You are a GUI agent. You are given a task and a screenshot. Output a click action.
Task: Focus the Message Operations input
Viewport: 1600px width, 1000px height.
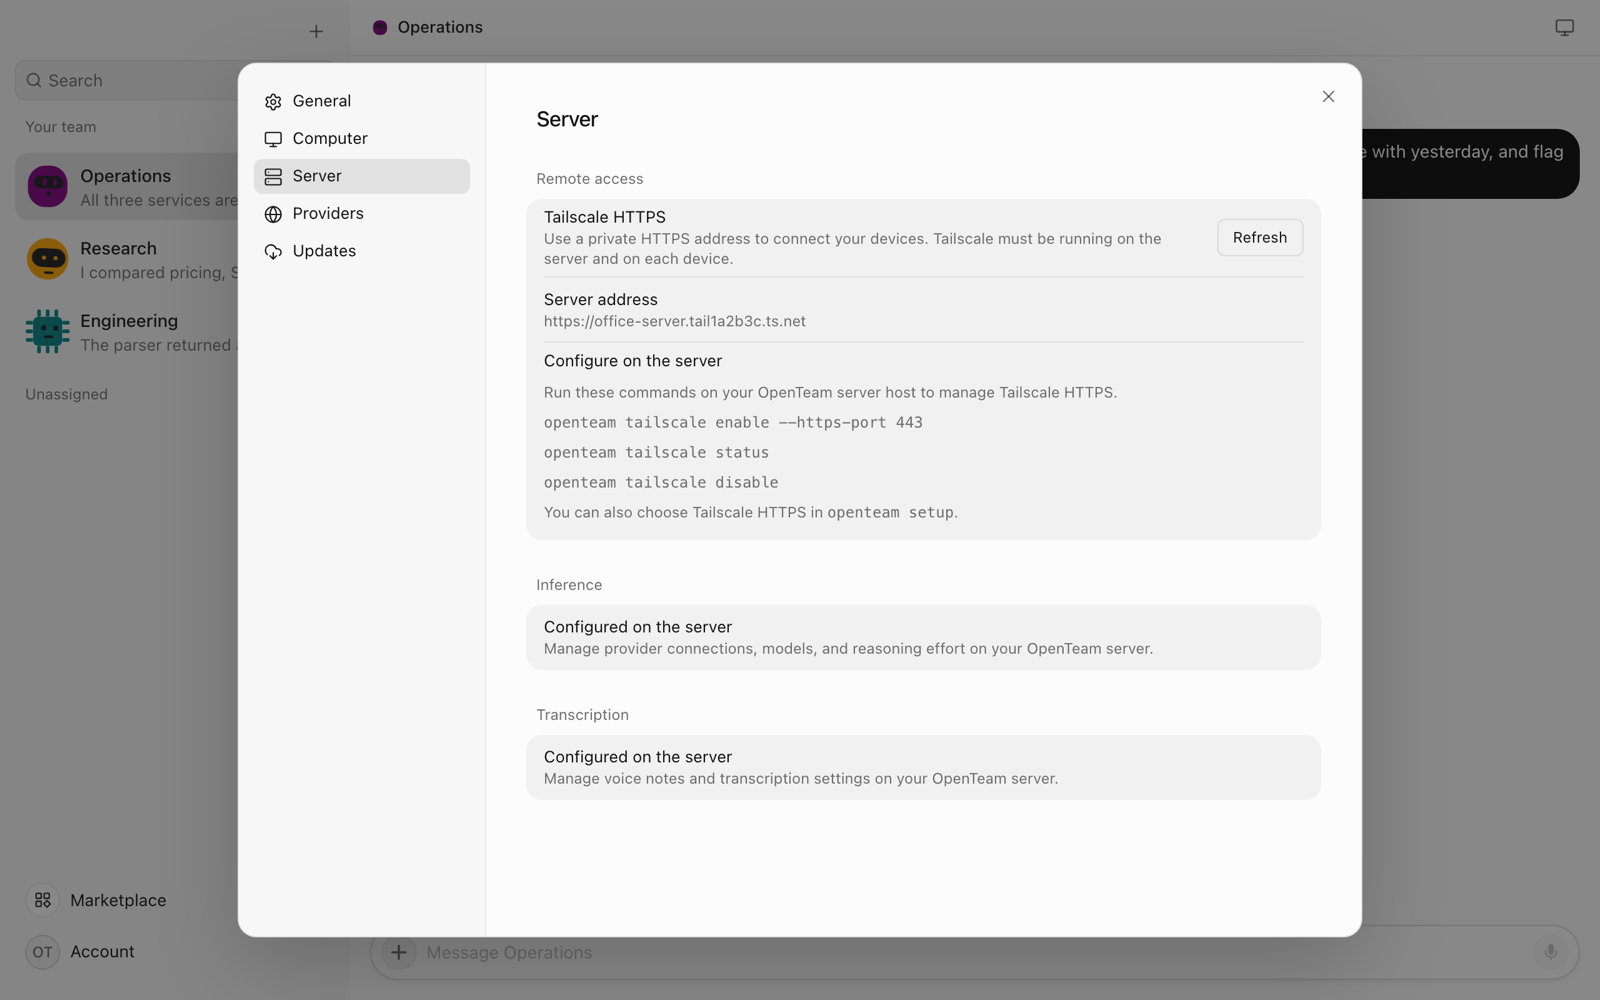pyautogui.click(x=975, y=953)
